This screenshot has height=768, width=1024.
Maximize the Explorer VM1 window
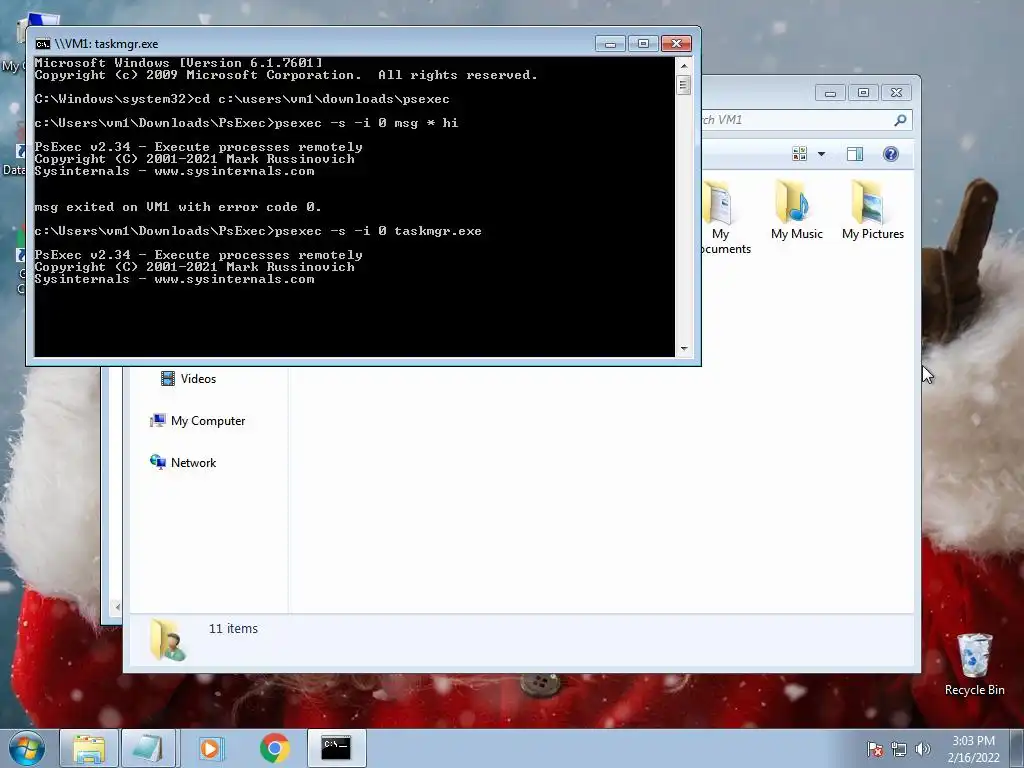863,93
